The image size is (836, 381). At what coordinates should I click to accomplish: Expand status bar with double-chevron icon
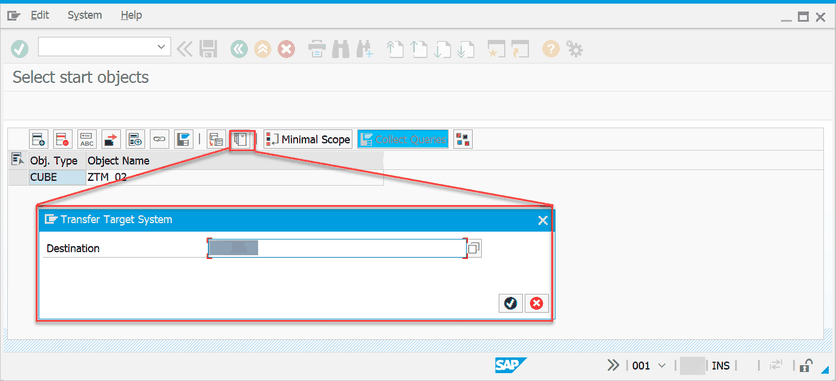[x=613, y=365]
